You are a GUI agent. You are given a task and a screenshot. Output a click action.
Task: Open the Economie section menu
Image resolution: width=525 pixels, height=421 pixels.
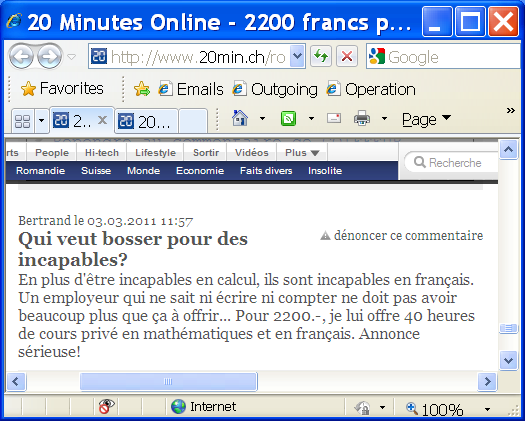click(200, 171)
